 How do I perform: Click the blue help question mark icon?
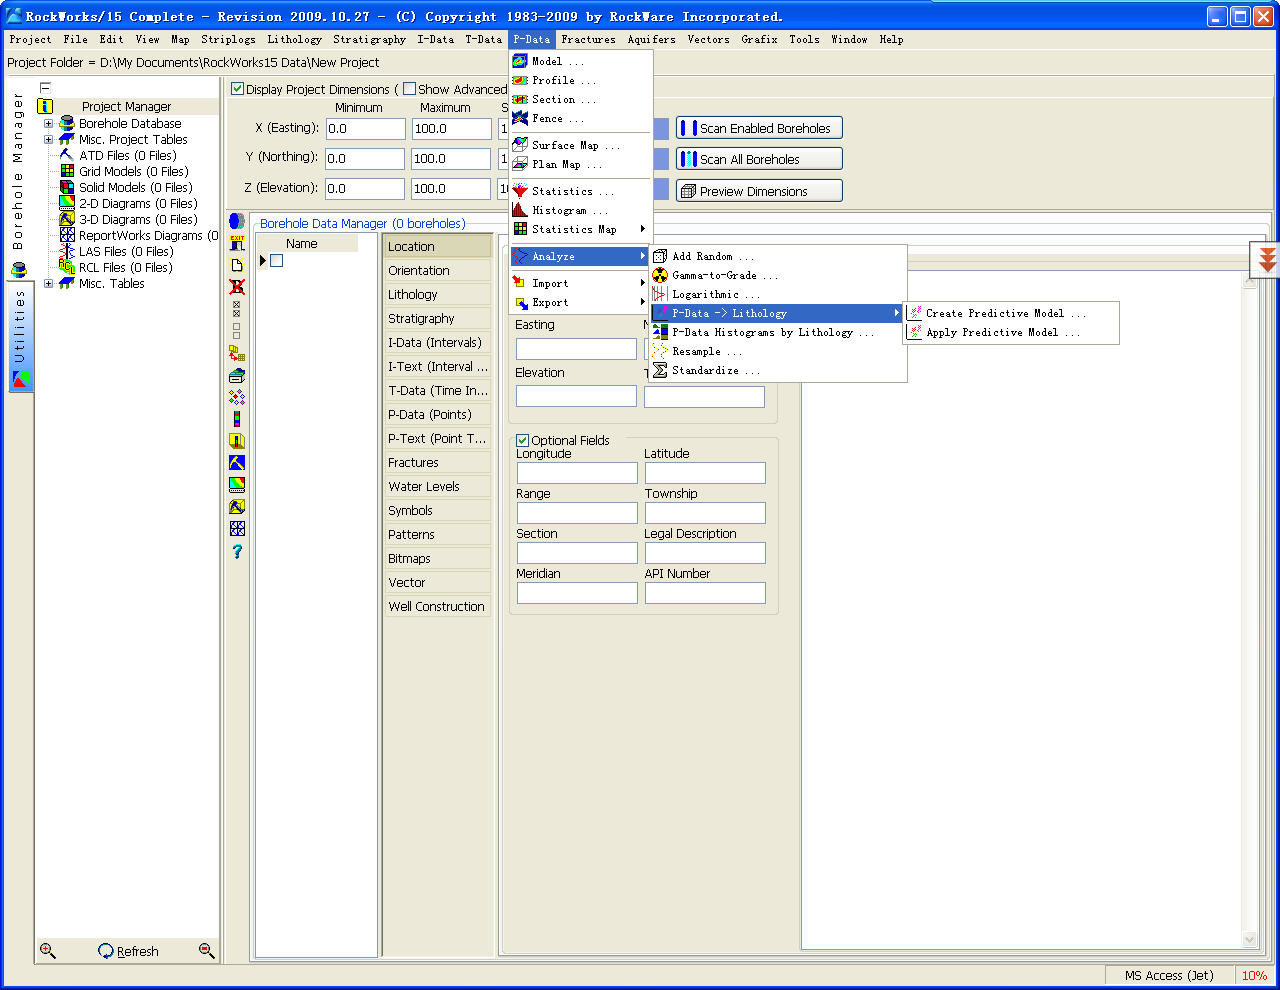point(237,551)
